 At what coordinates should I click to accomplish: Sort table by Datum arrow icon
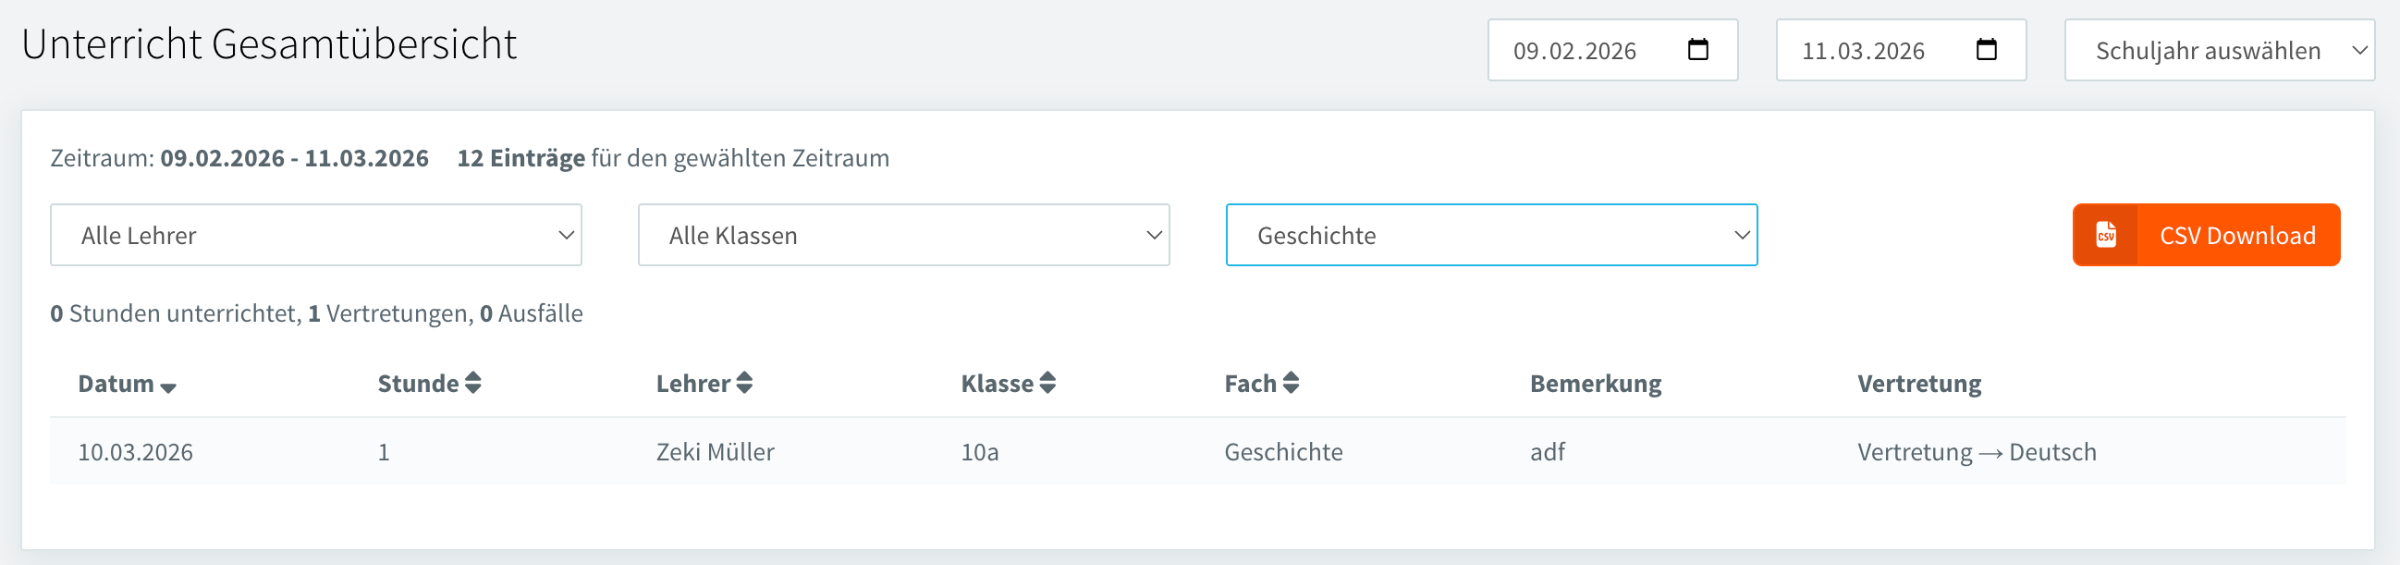tap(168, 387)
